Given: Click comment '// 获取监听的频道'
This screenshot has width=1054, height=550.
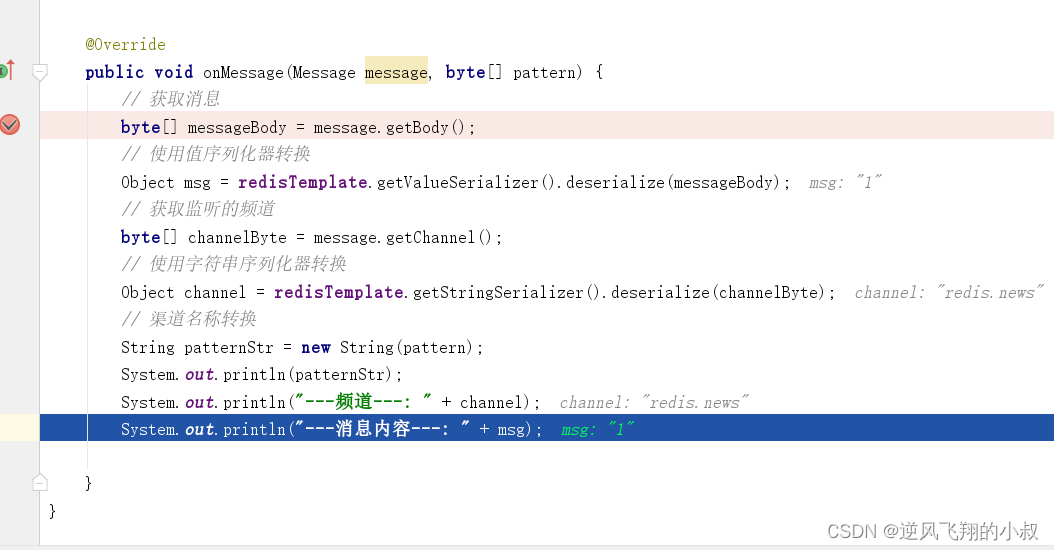Looking at the screenshot, I should pos(198,210).
